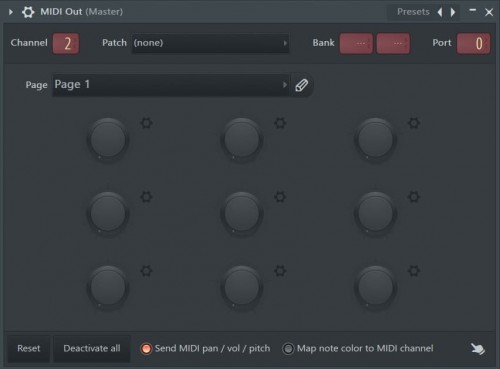Click the MIDI Out gear settings icon

click(x=28, y=12)
